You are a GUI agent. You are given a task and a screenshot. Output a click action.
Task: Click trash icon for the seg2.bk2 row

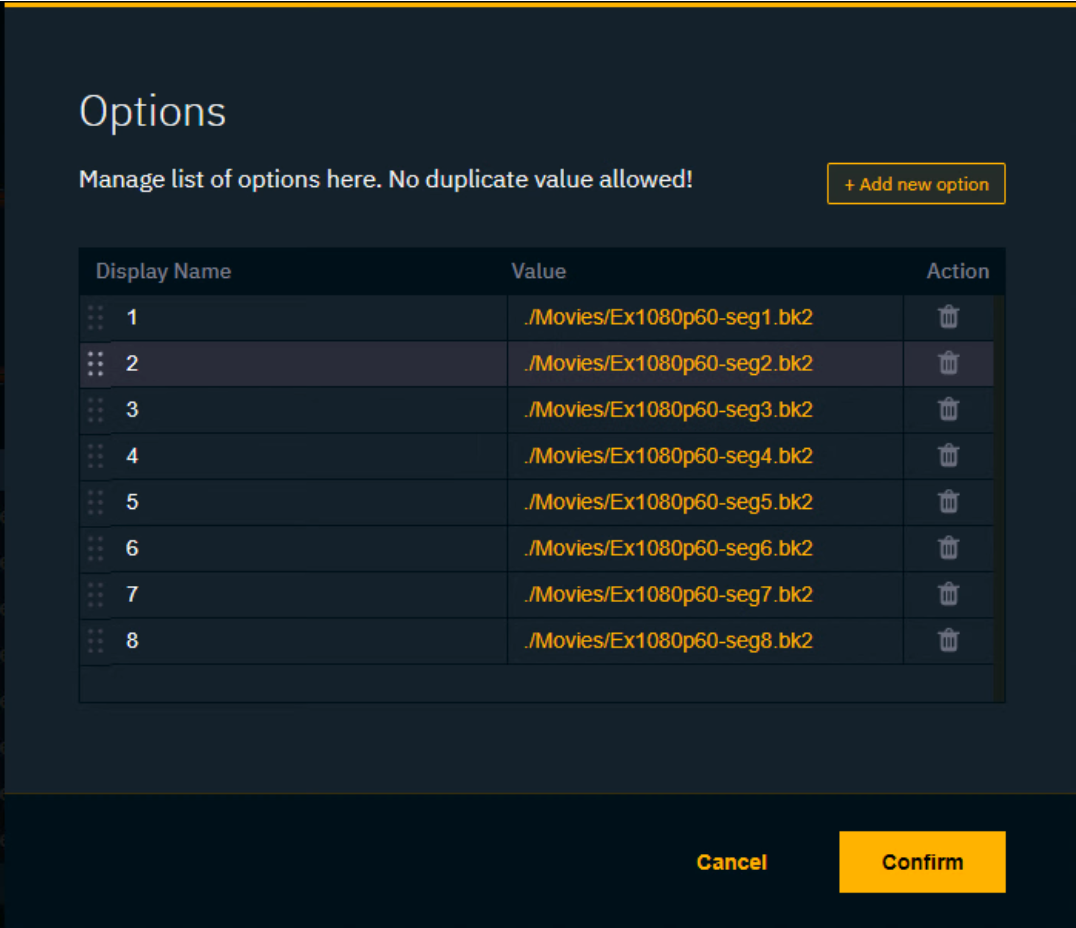(948, 364)
